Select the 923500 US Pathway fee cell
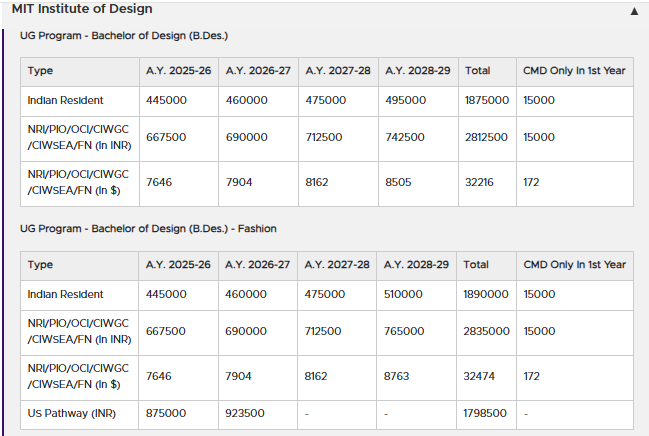 tap(246, 413)
